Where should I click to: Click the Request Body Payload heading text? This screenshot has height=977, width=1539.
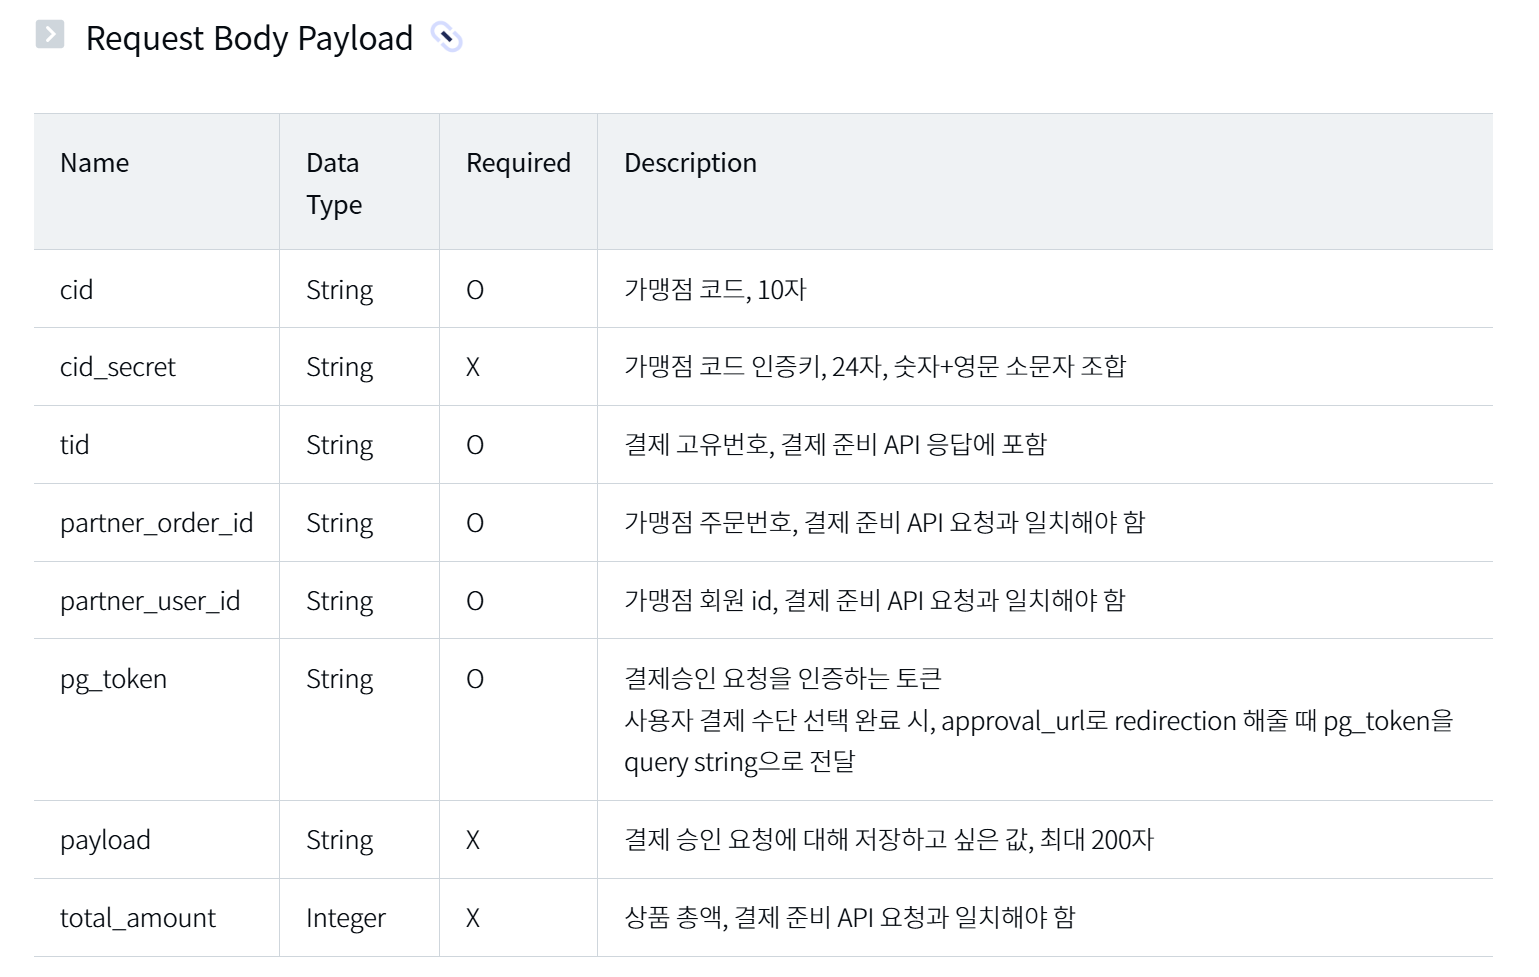(249, 38)
